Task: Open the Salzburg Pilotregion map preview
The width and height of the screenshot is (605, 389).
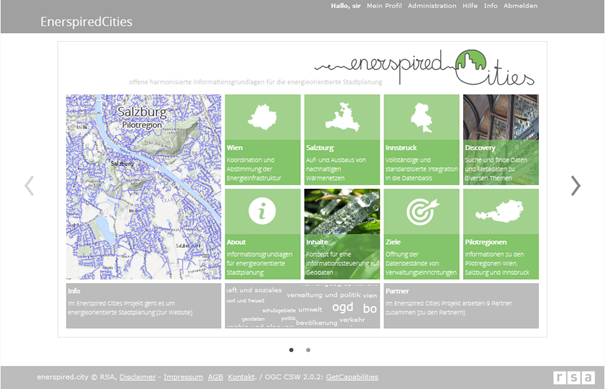Action: (x=144, y=187)
